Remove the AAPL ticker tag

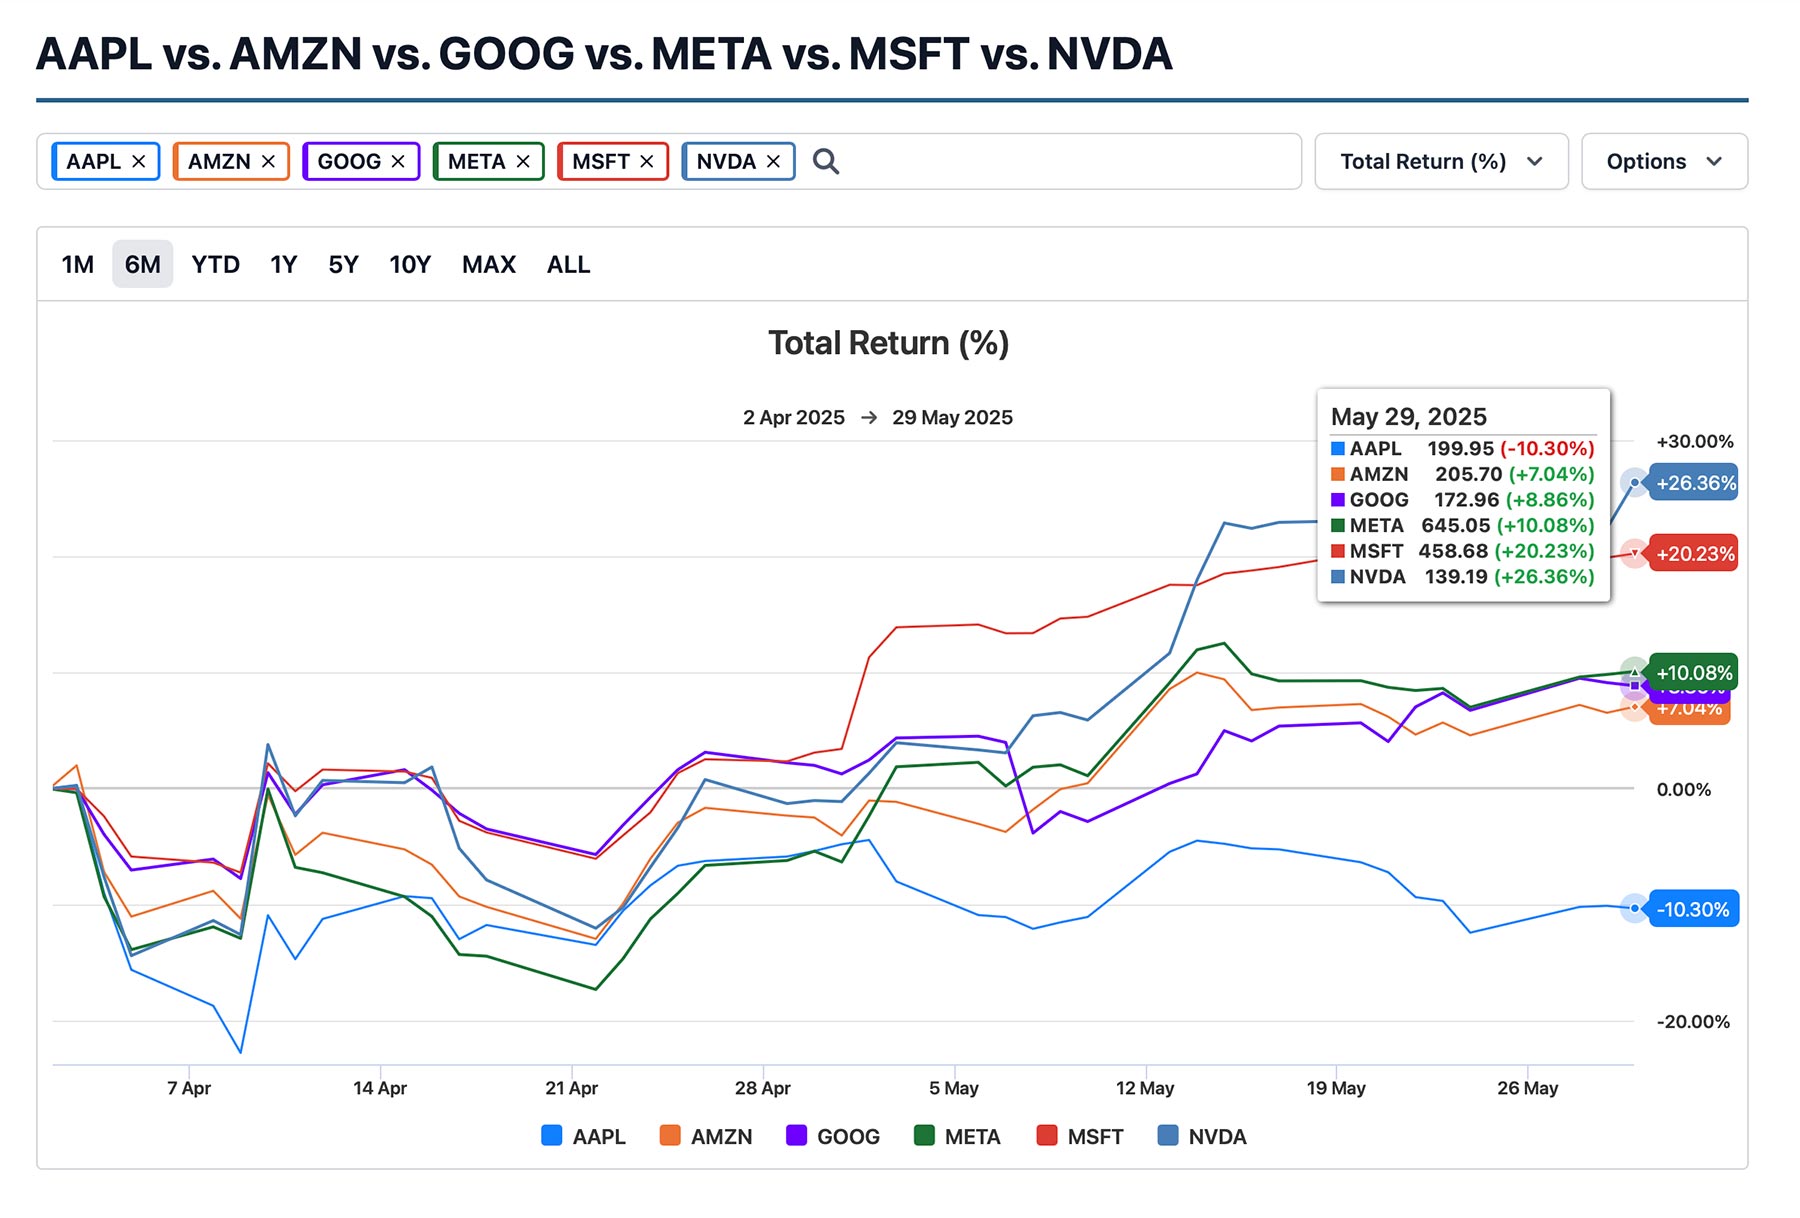(x=139, y=161)
